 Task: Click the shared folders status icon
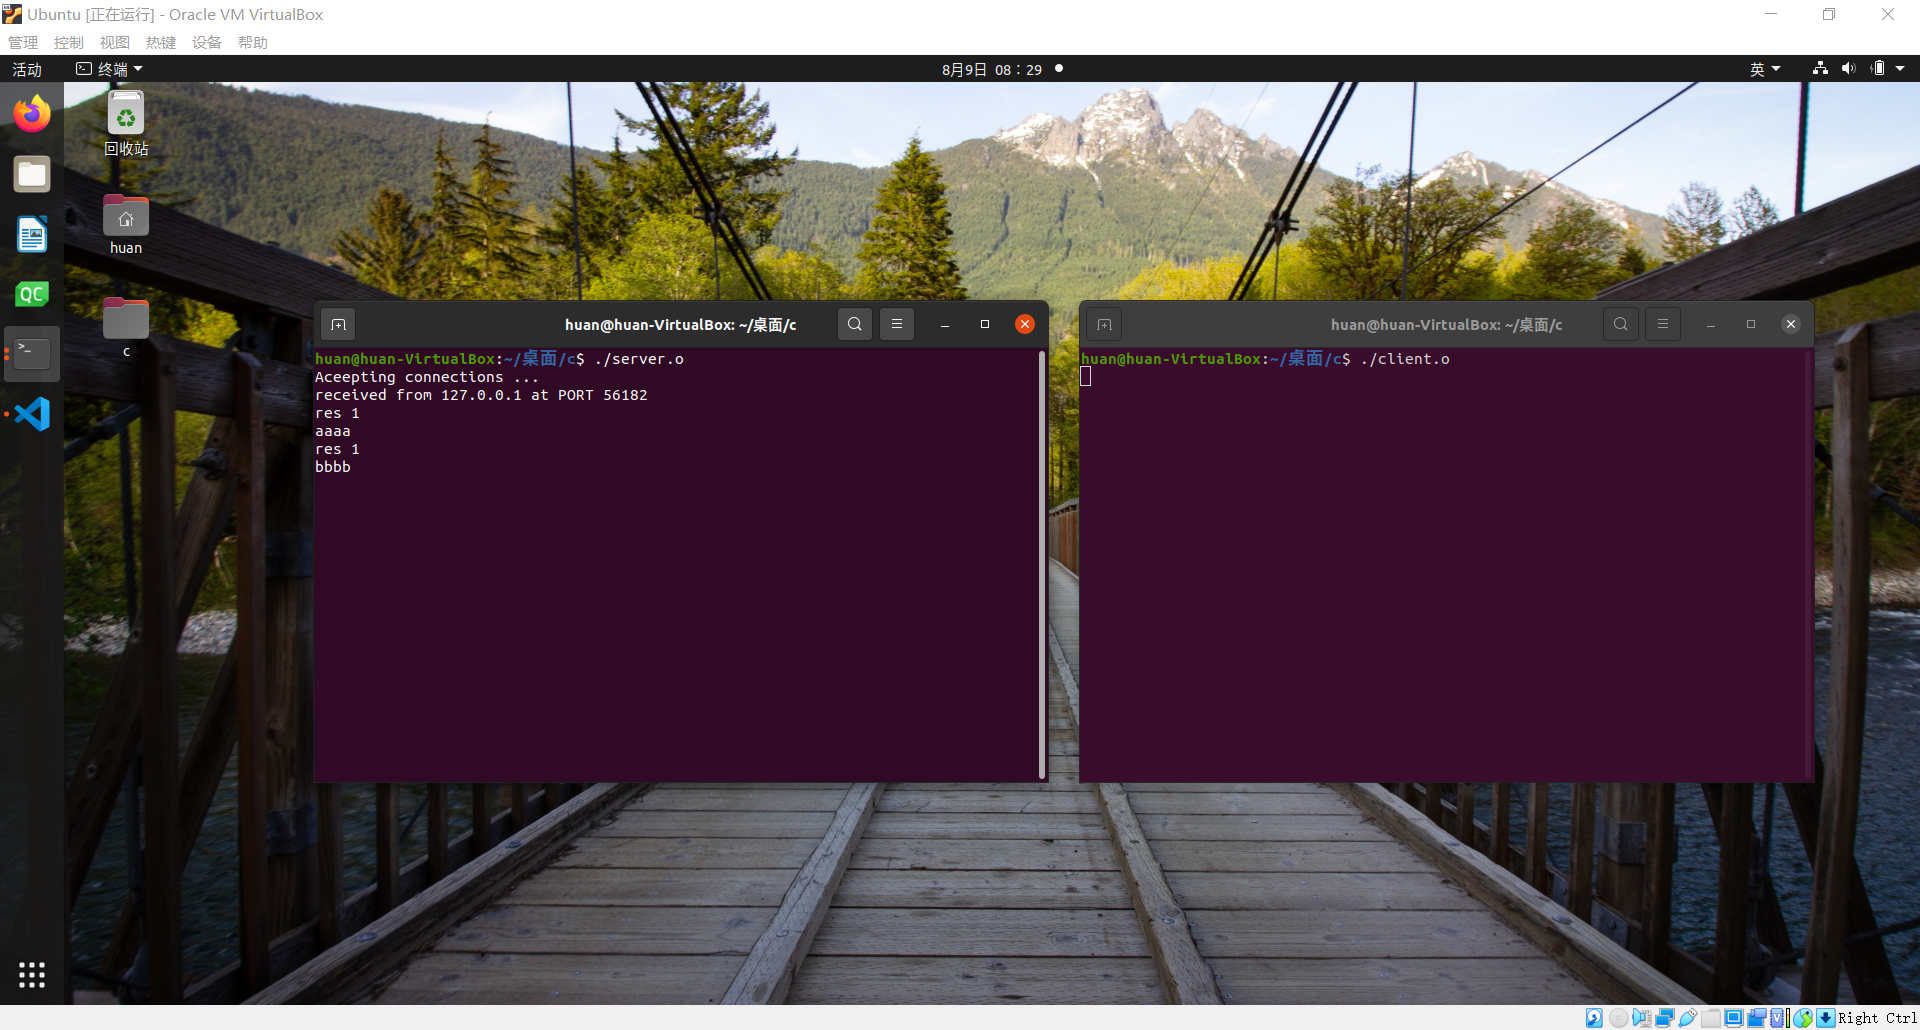coord(1710,1018)
